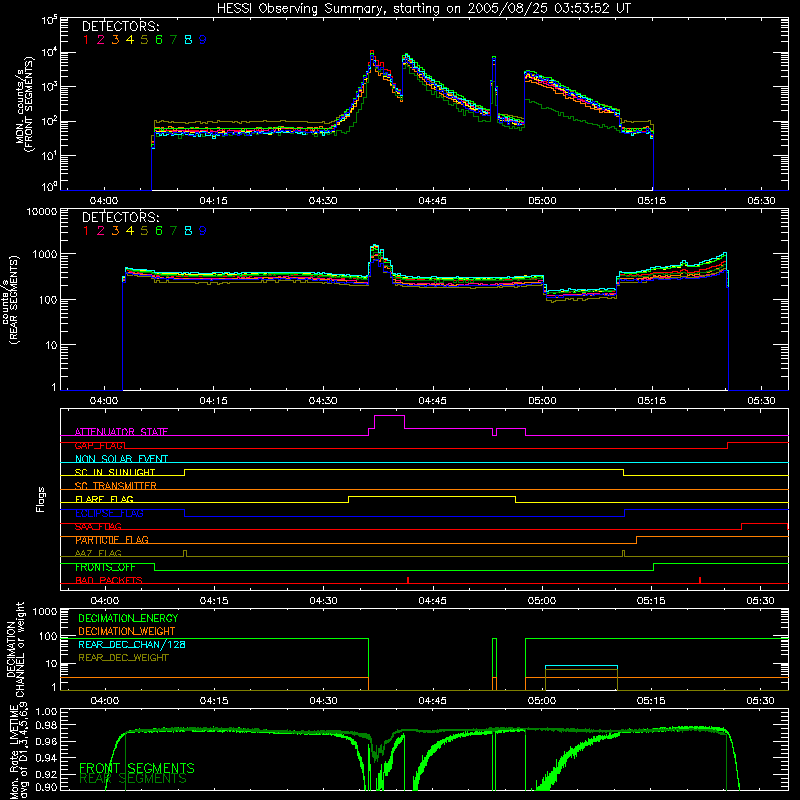Click cyan detector 8 in front segments legend
This screenshot has width=800, height=800.
click(188, 40)
